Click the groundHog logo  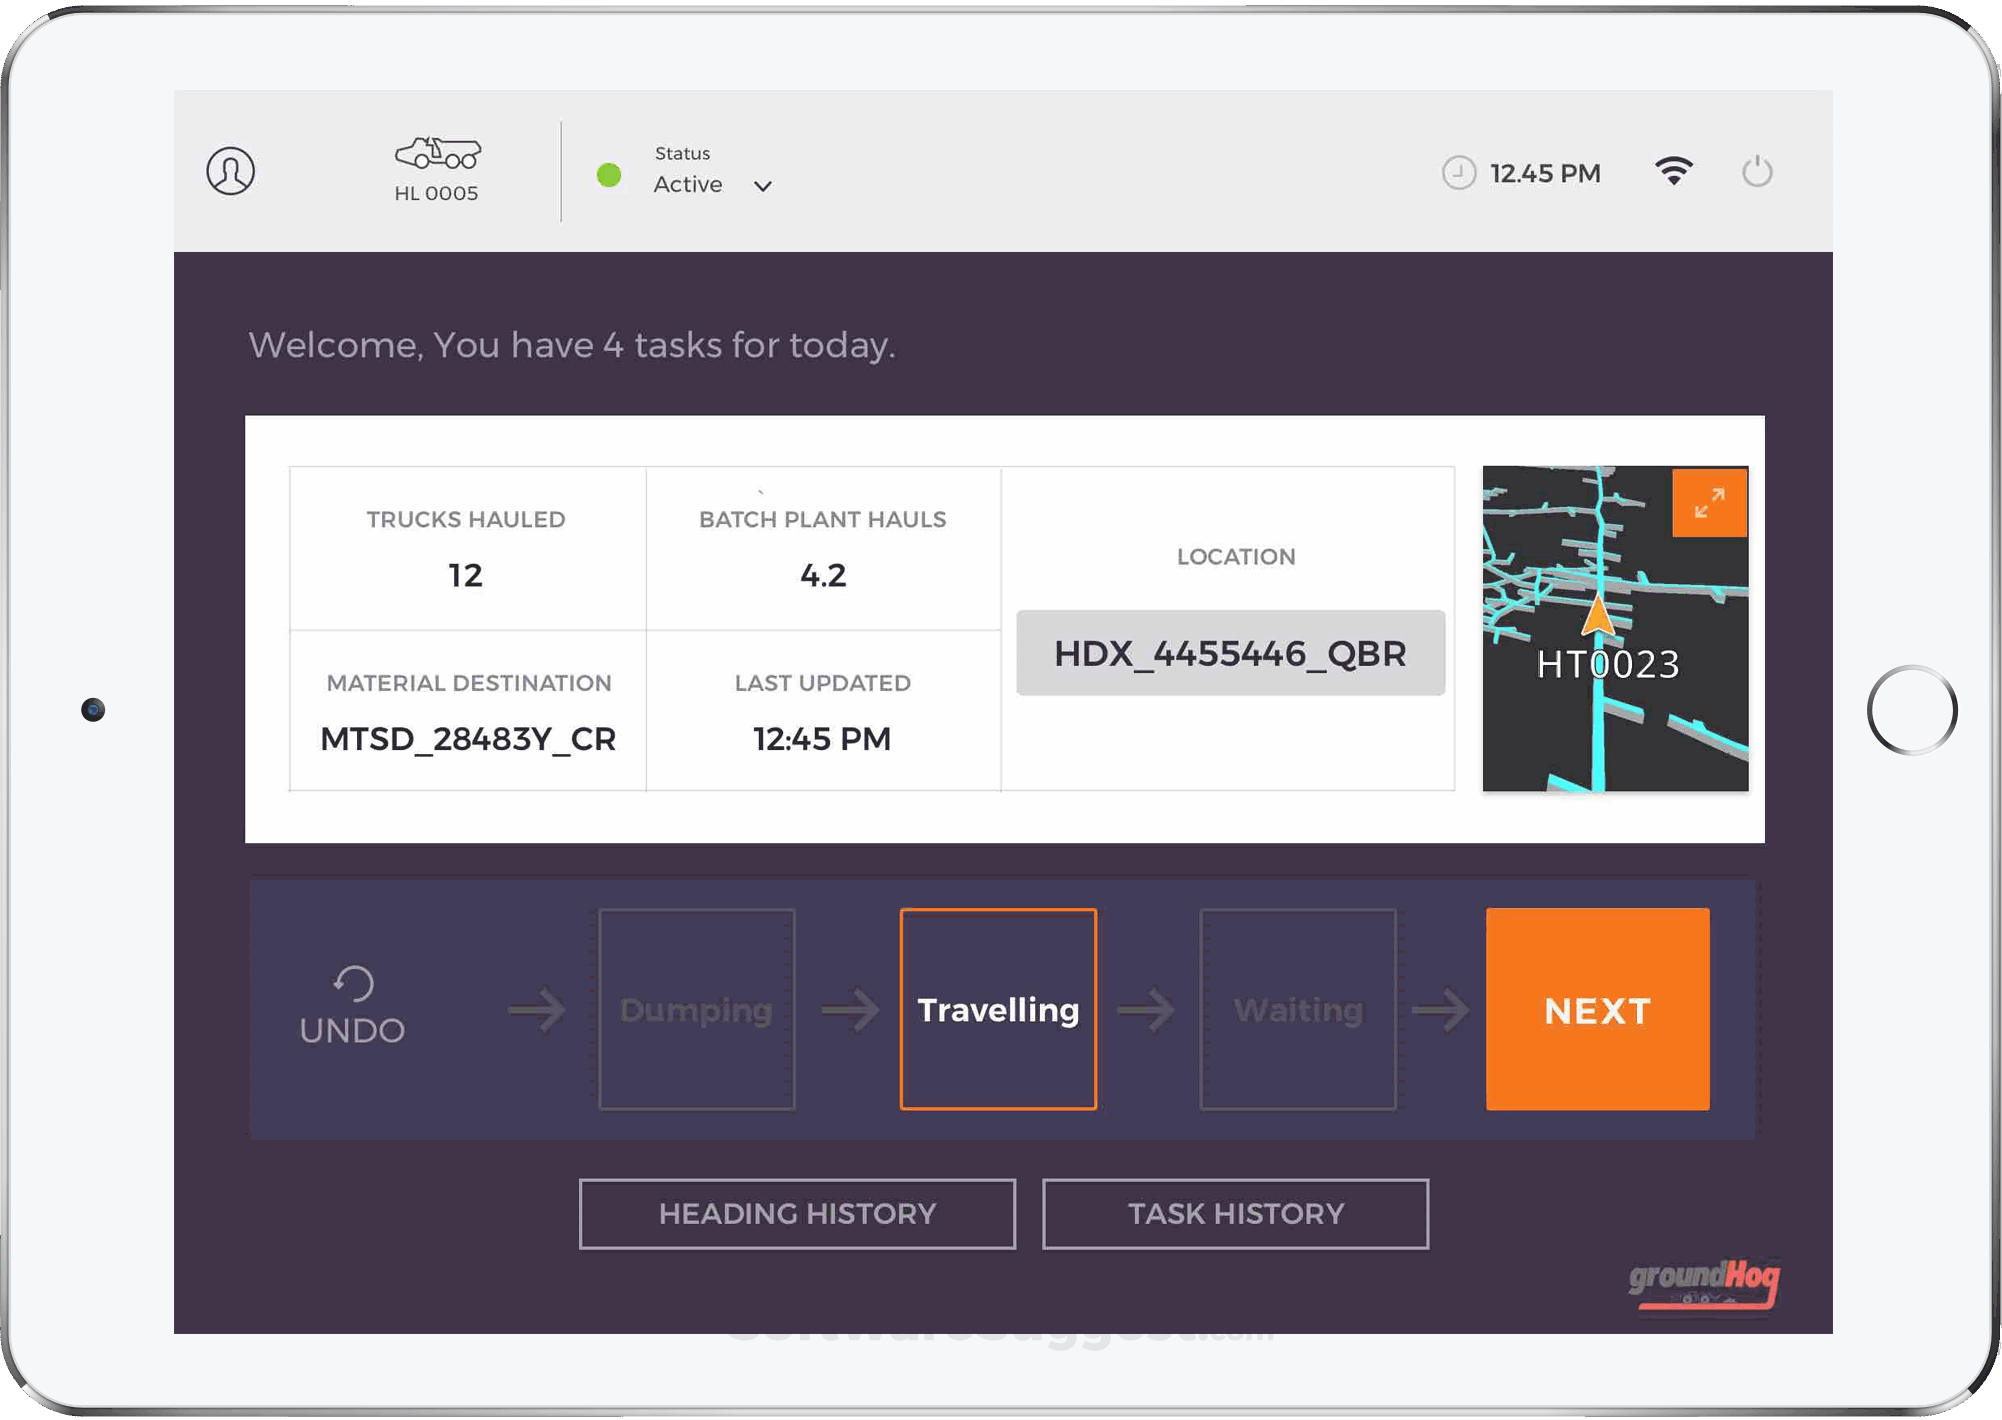point(1703,1285)
